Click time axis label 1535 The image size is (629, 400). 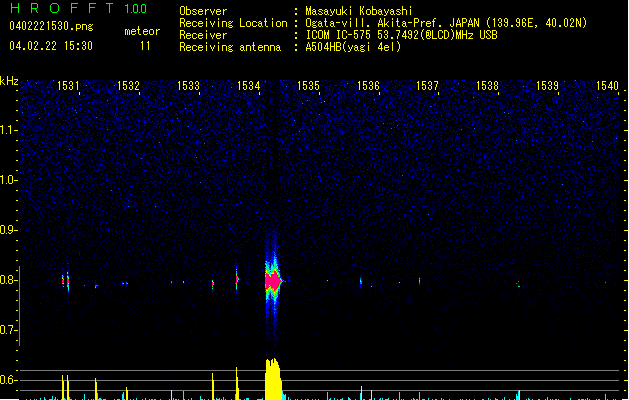(308, 86)
